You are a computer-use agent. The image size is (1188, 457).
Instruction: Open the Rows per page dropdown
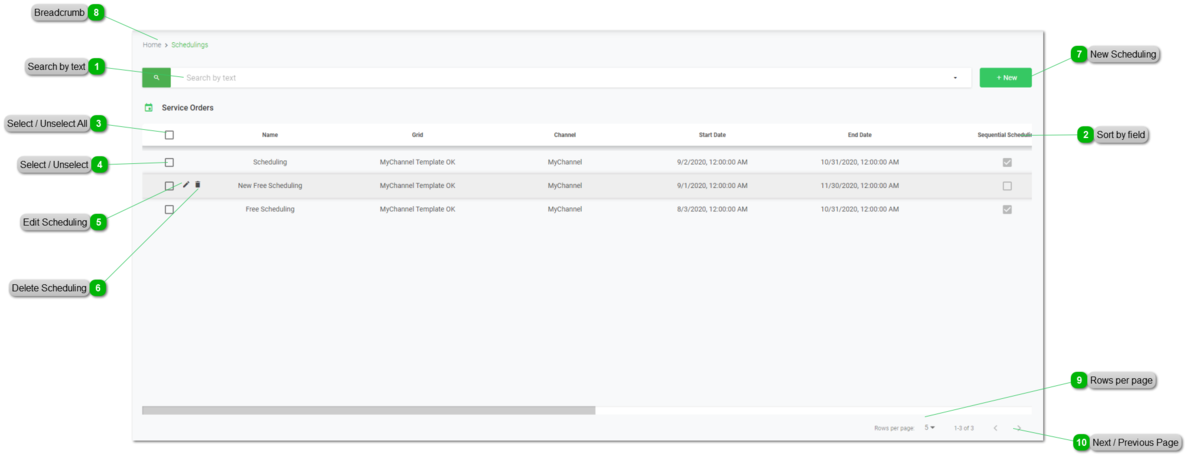click(930, 428)
